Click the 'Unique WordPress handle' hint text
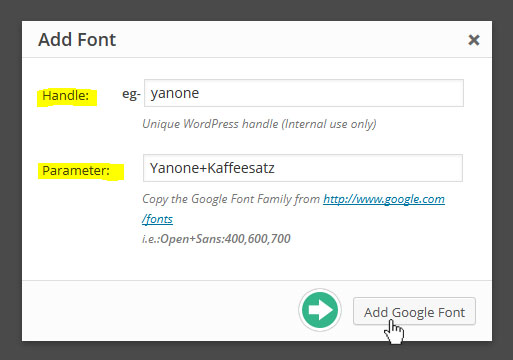 click(x=259, y=124)
